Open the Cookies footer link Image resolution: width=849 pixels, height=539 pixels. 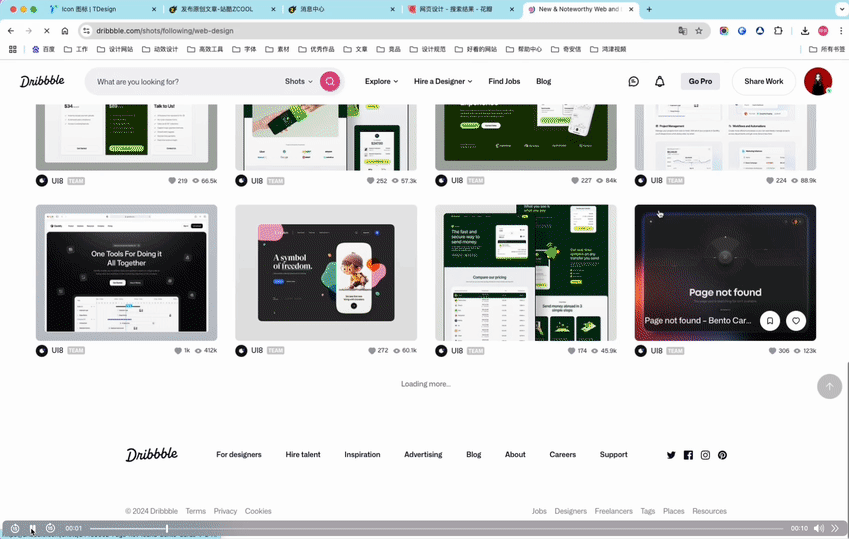click(258, 511)
